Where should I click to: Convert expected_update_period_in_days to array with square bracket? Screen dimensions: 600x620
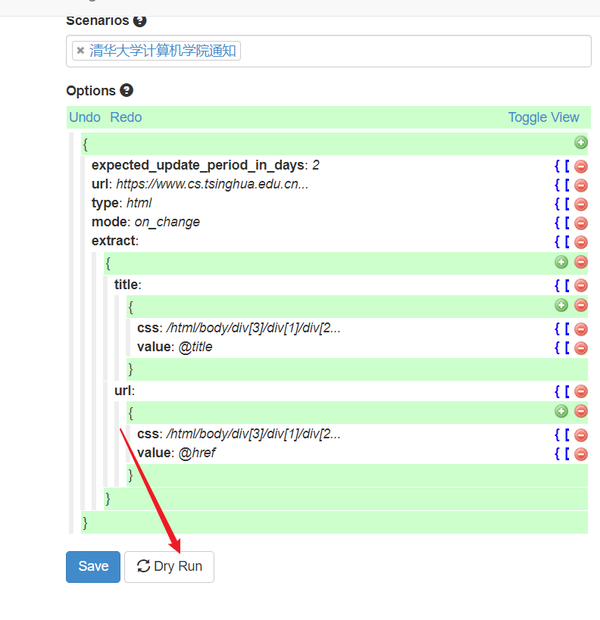point(567,166)
